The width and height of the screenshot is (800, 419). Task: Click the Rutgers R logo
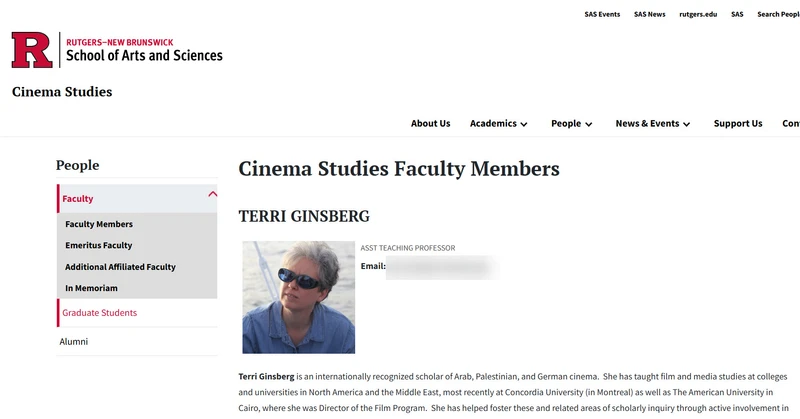click(x=32, y=50)
